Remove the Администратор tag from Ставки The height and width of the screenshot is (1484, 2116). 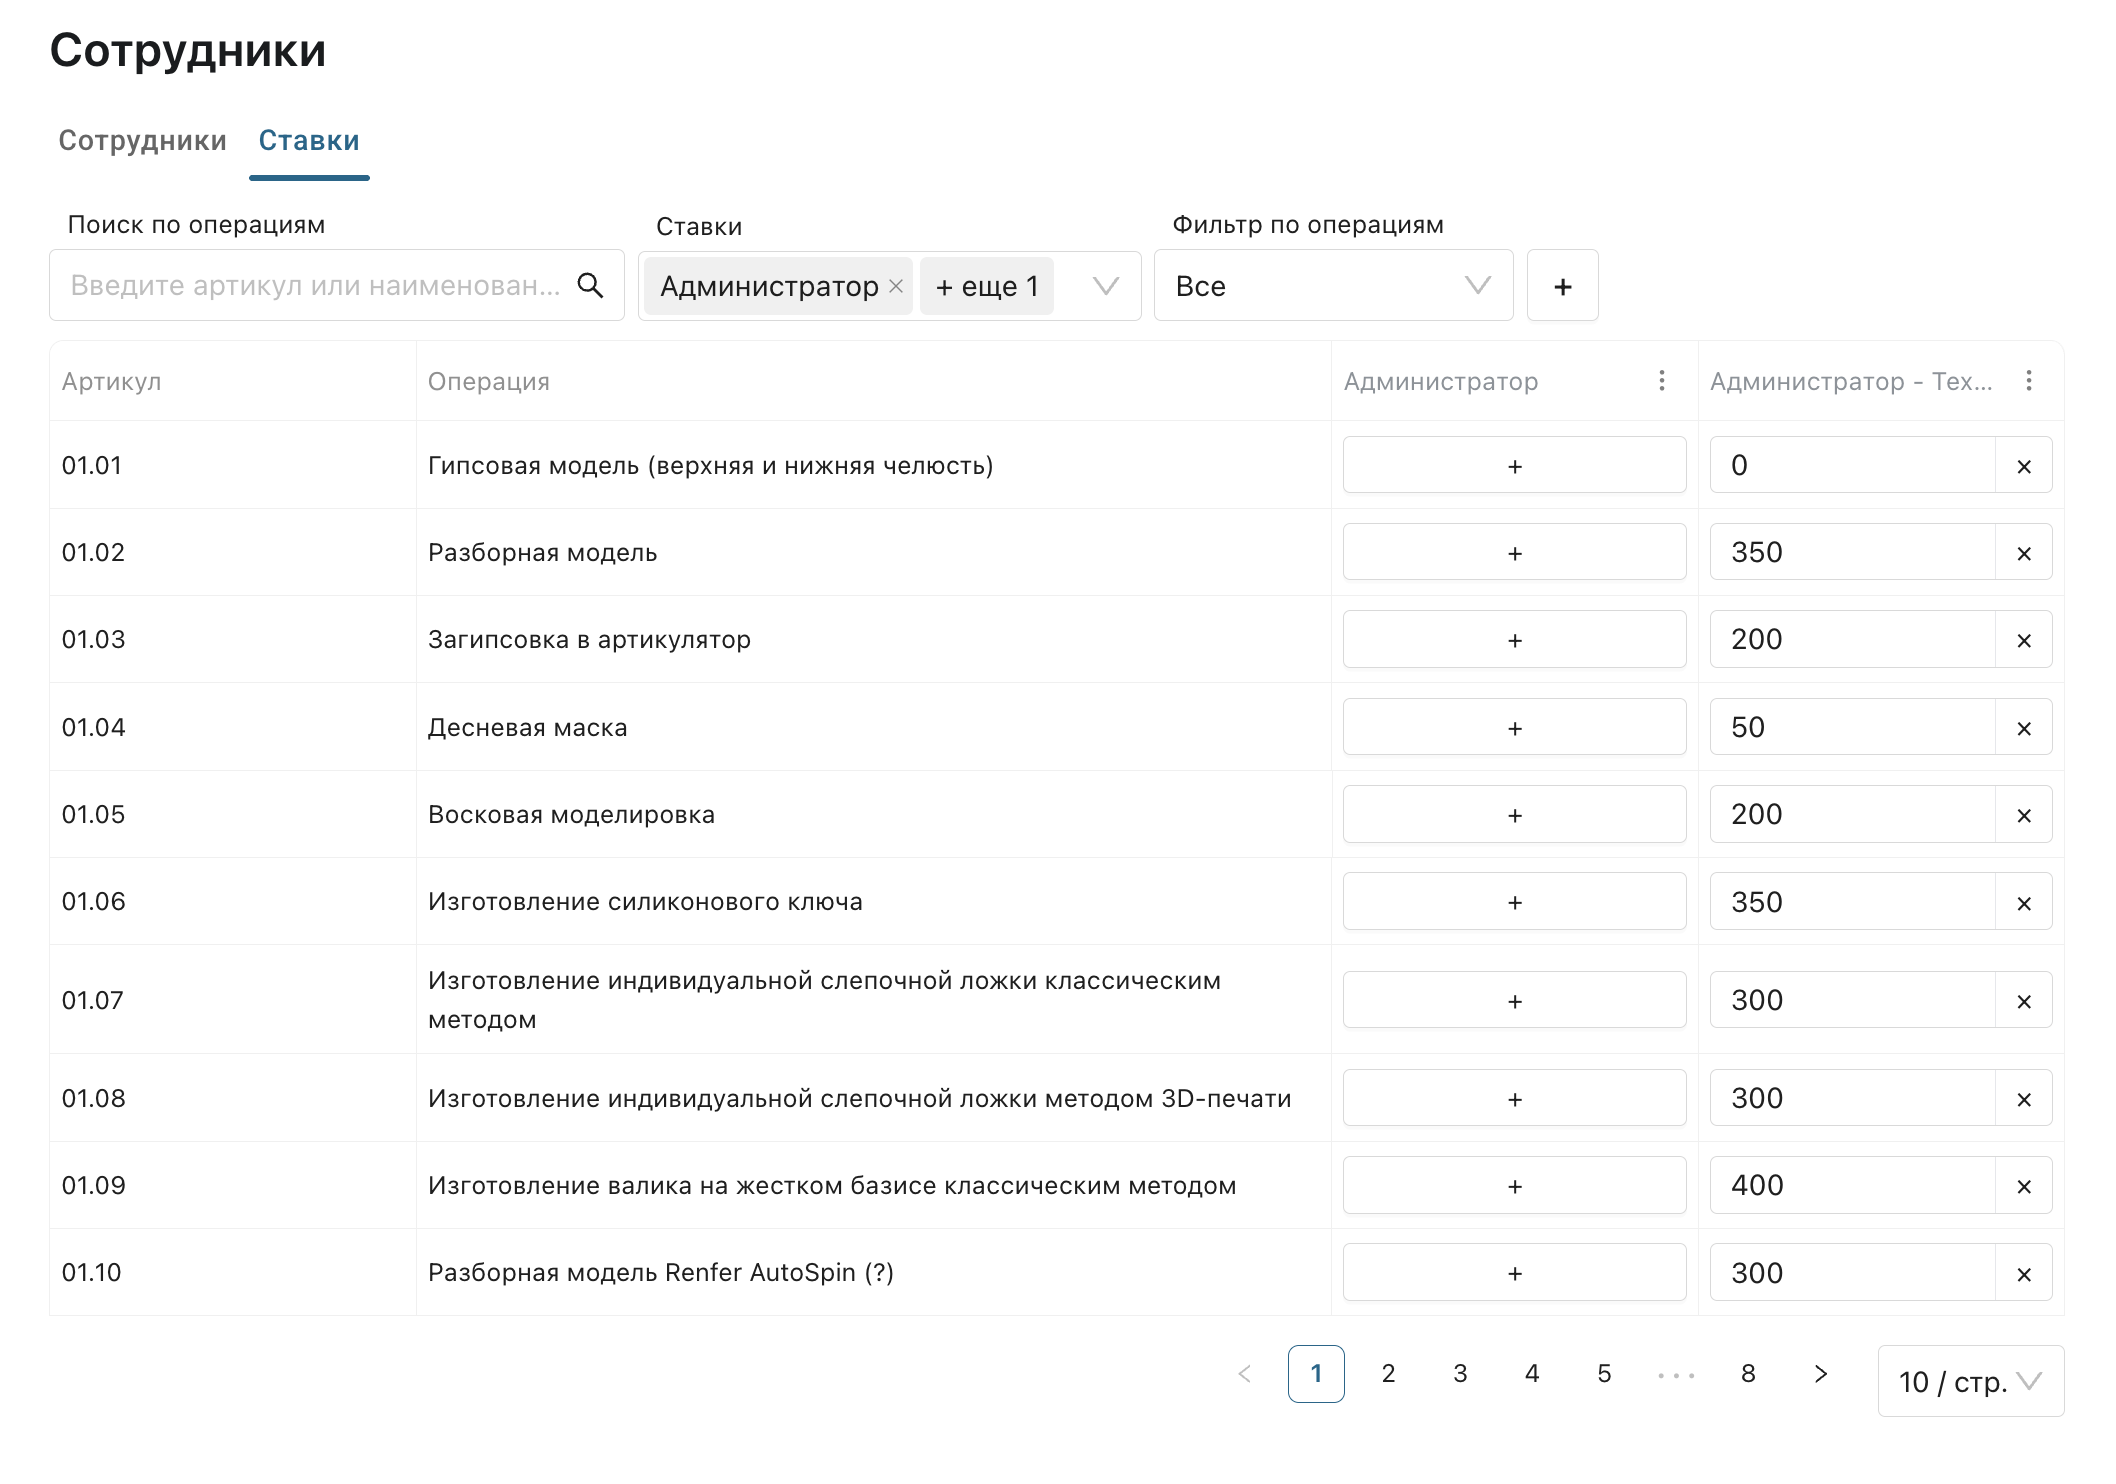click(896, 286)
